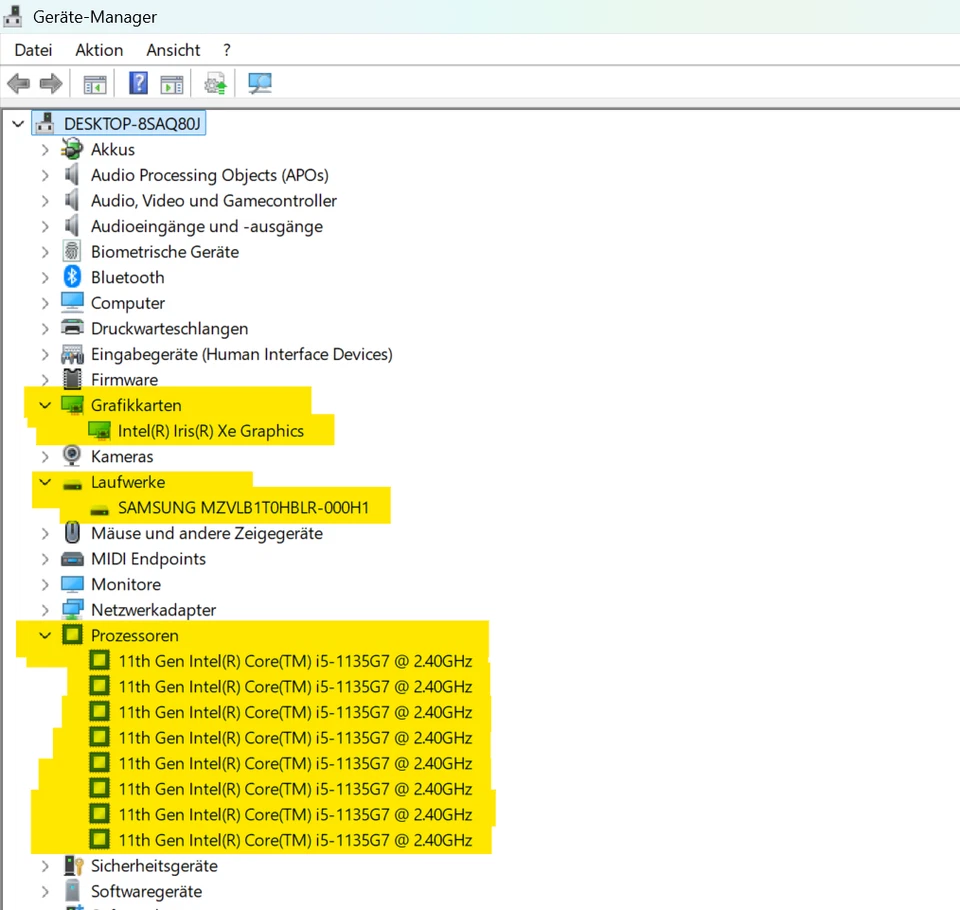
Task: Open the Help toolbar icon
Action: [x=138, y=83]
